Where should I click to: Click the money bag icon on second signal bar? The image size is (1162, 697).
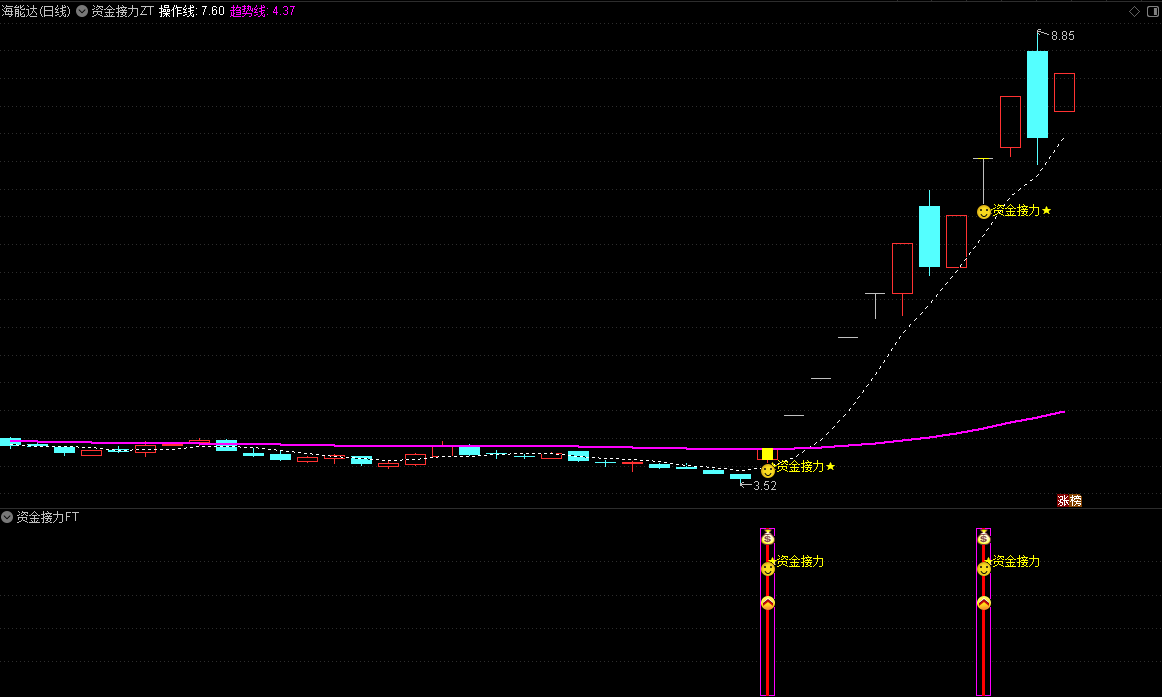tap(983, 537)
